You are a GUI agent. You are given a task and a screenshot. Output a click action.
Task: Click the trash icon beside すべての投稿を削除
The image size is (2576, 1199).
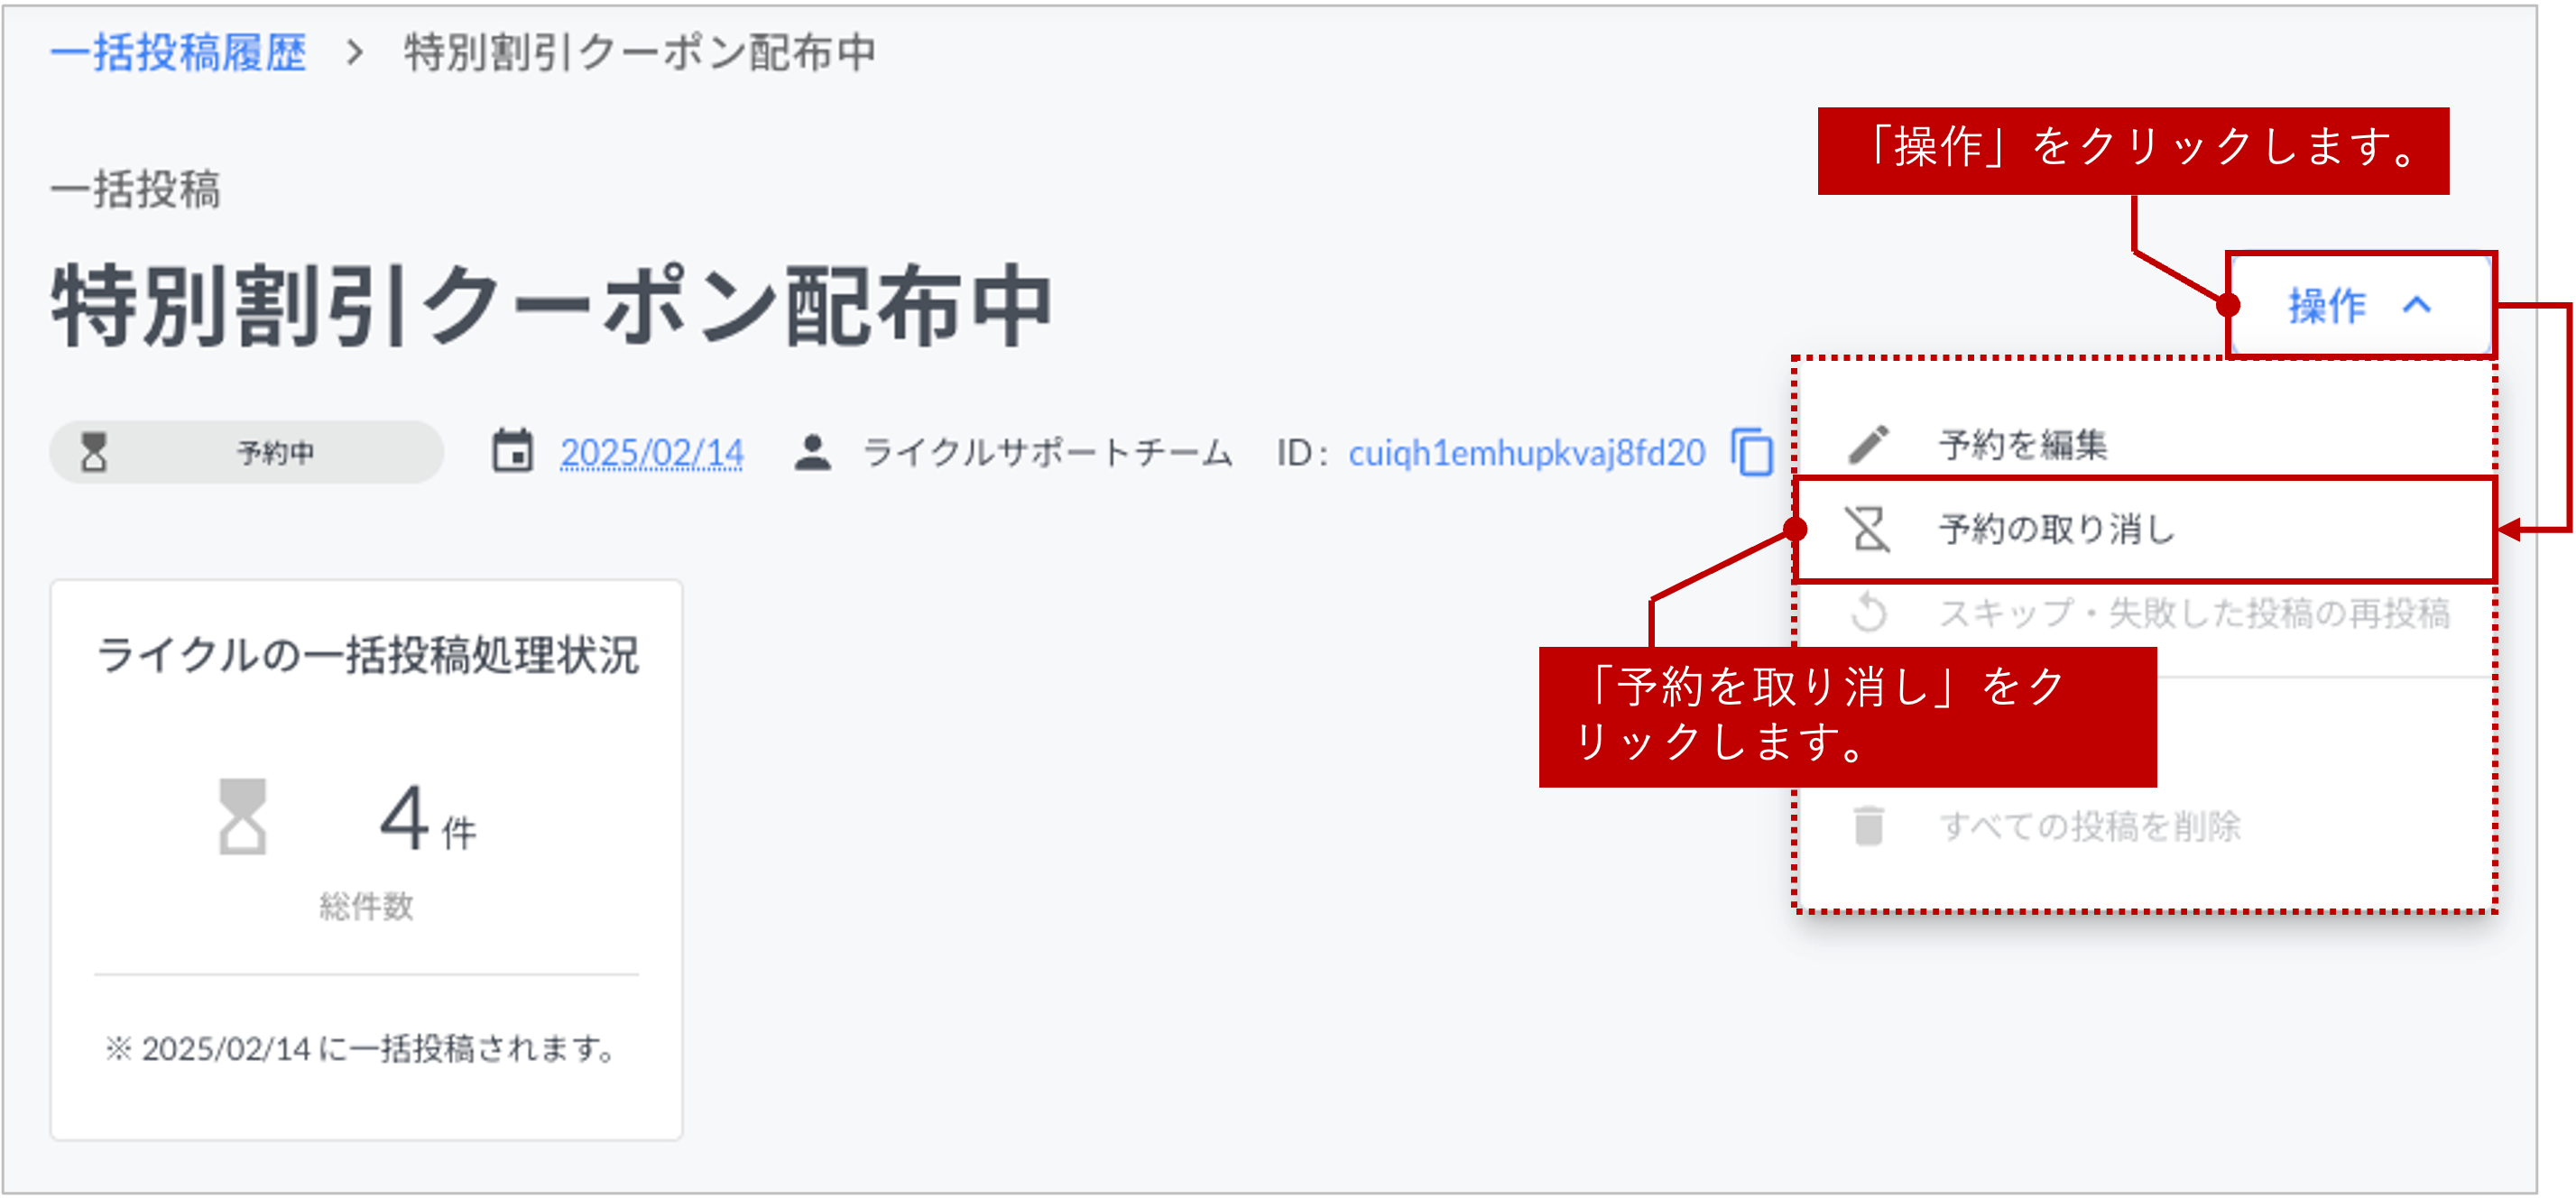click(x=1870, y=826)
